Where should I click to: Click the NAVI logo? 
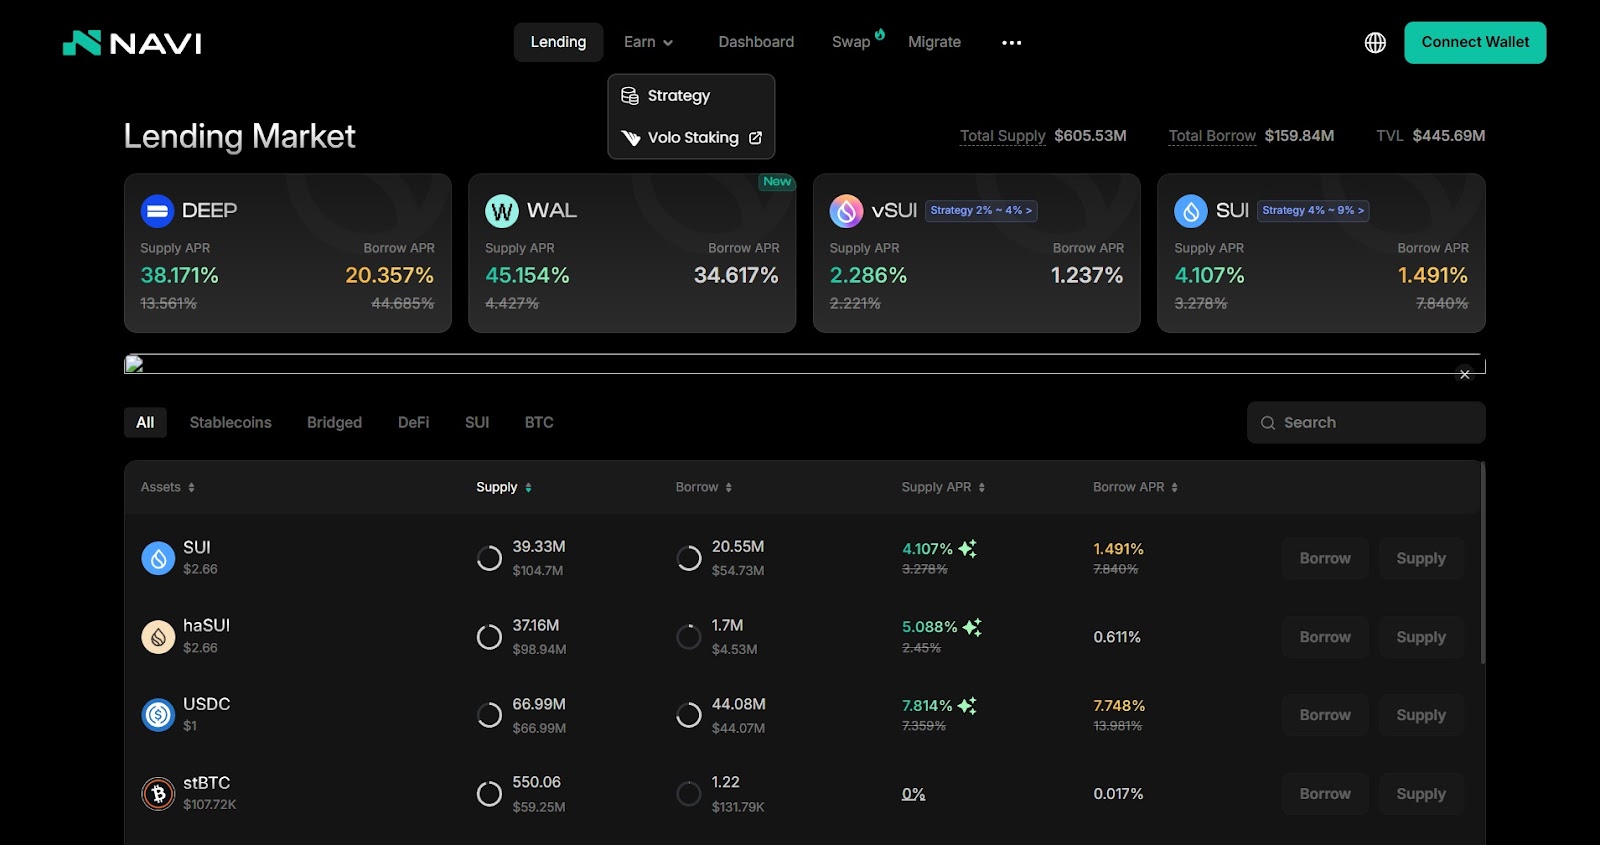tap(132, 43)
